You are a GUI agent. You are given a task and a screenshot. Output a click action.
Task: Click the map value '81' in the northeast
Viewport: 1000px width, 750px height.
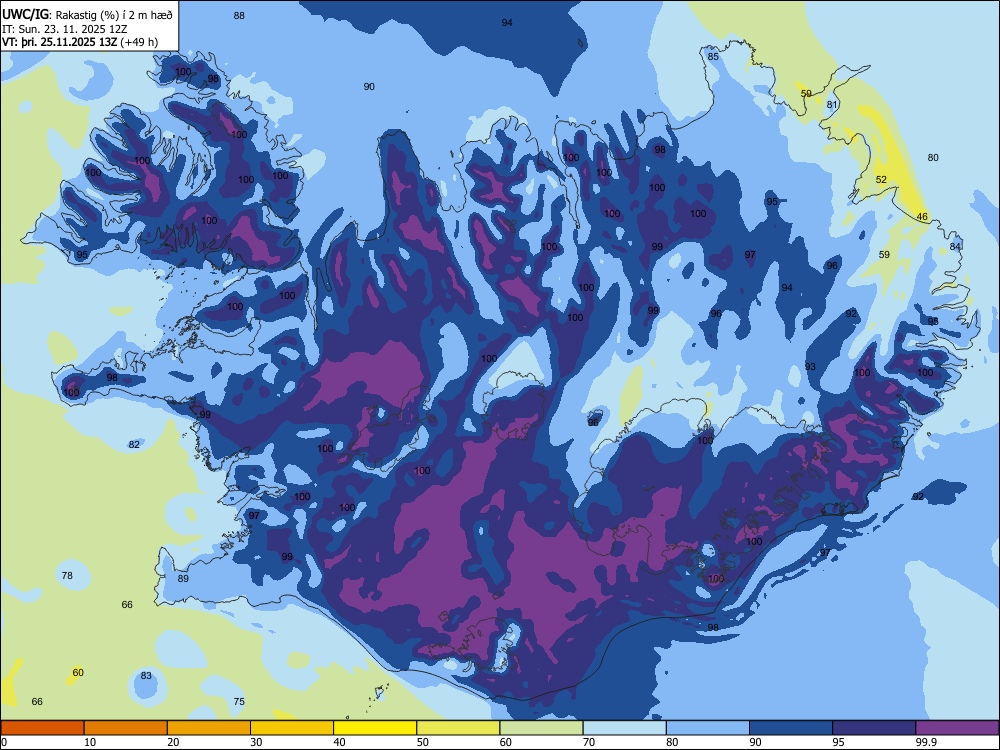832,105
